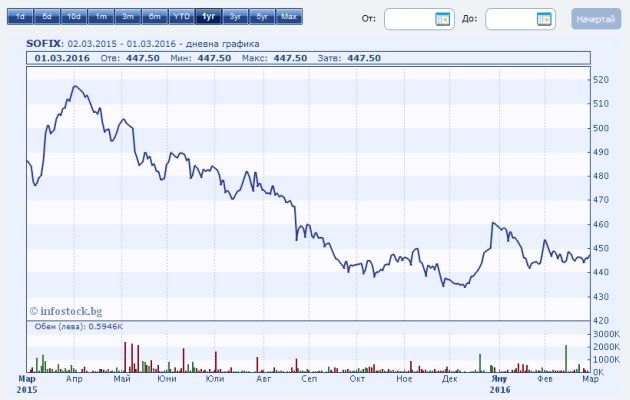Image resolution: width=630 pixels, height=400 pixels.
Task: Show the Max time range
Action: [288, 18]
